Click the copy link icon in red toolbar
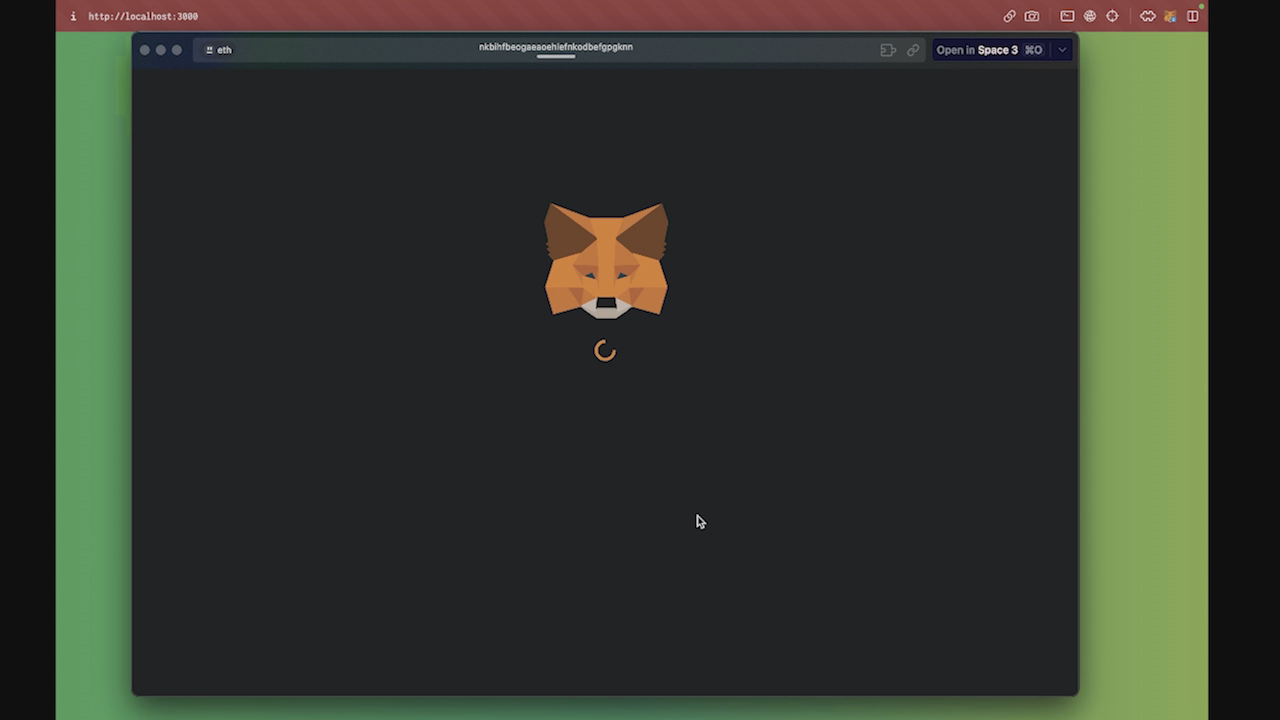This screenshot has width=1280, height=720. [1009, 16]
